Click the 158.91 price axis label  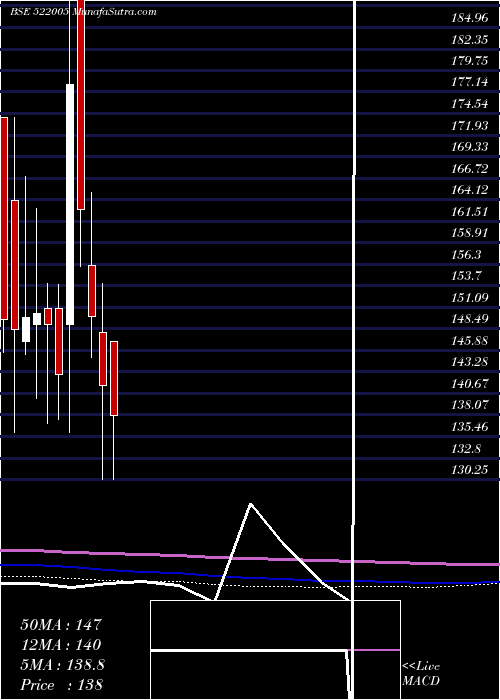click(470, 233)
